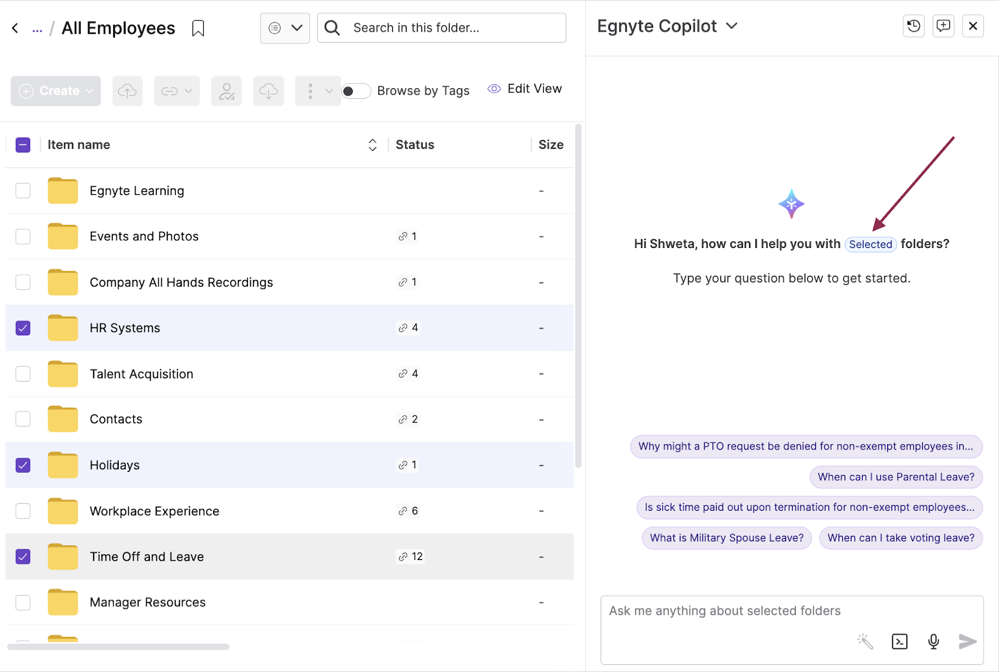Open the feedback icon in Copilot panel

click(943, 26)
